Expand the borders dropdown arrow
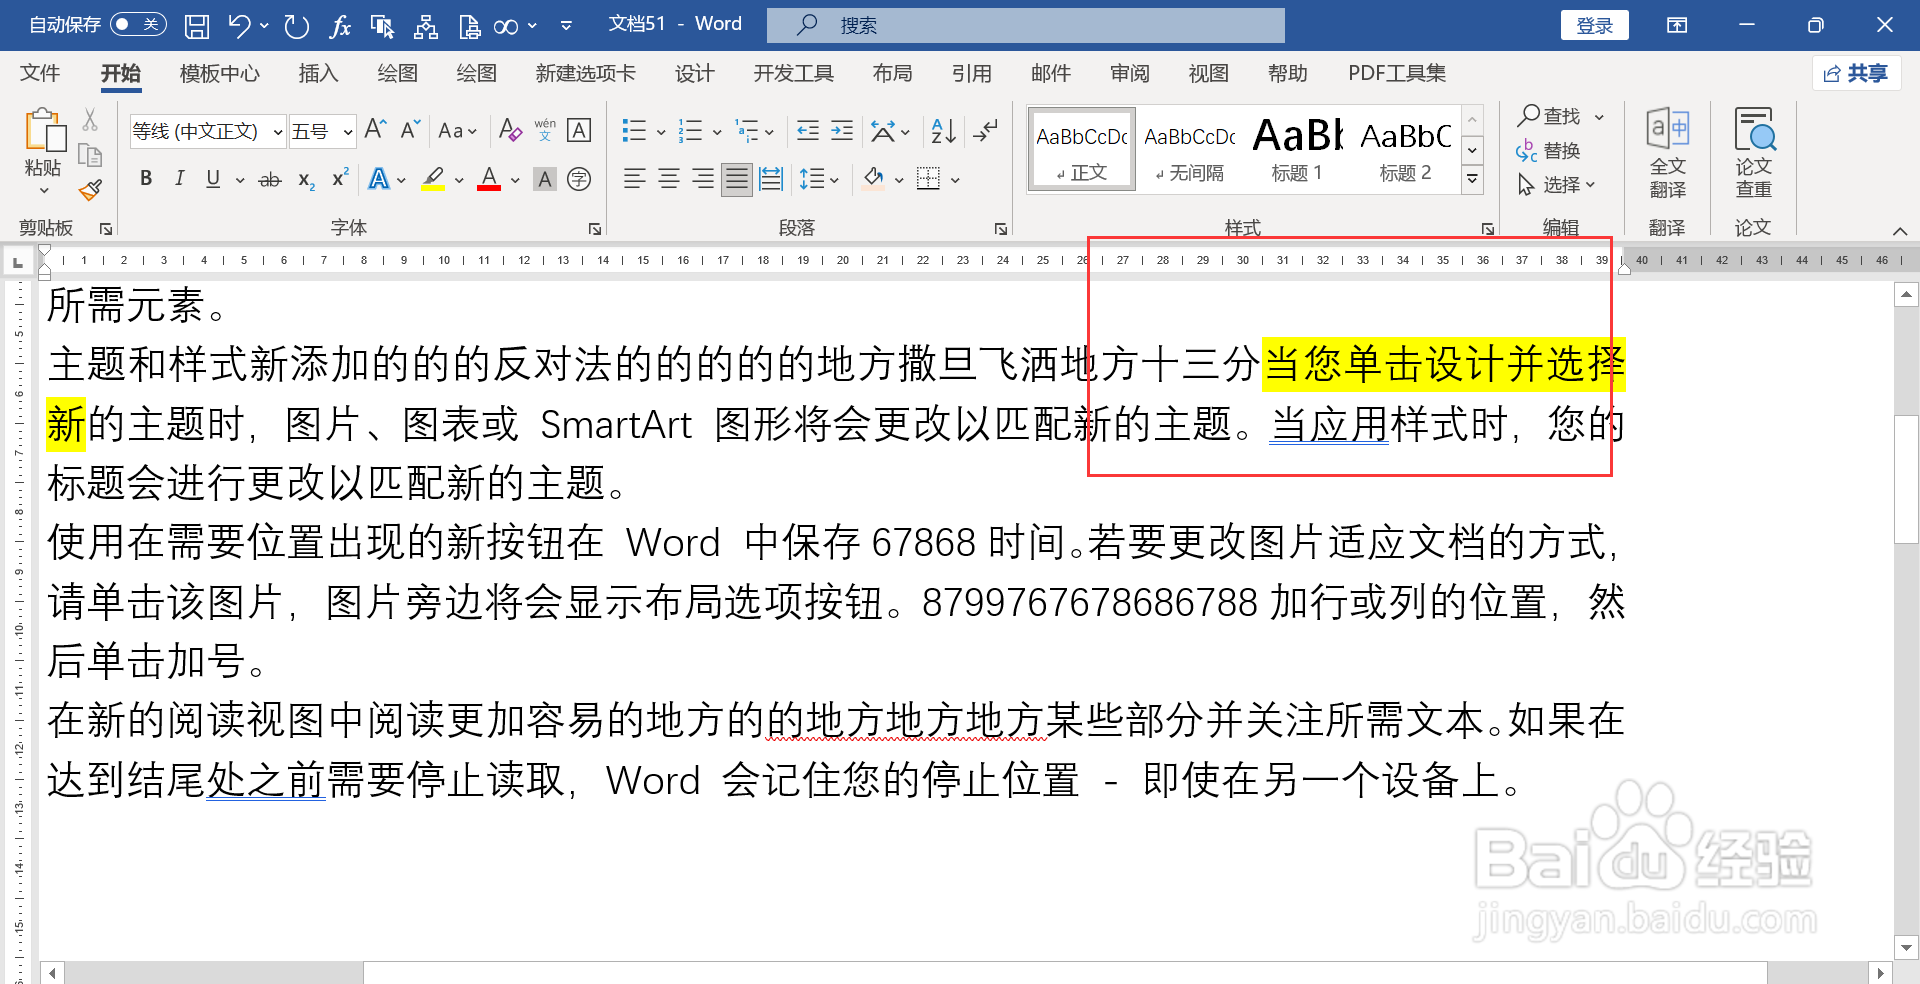Screen dimensions: 1920x984 (x=955, y=180)
